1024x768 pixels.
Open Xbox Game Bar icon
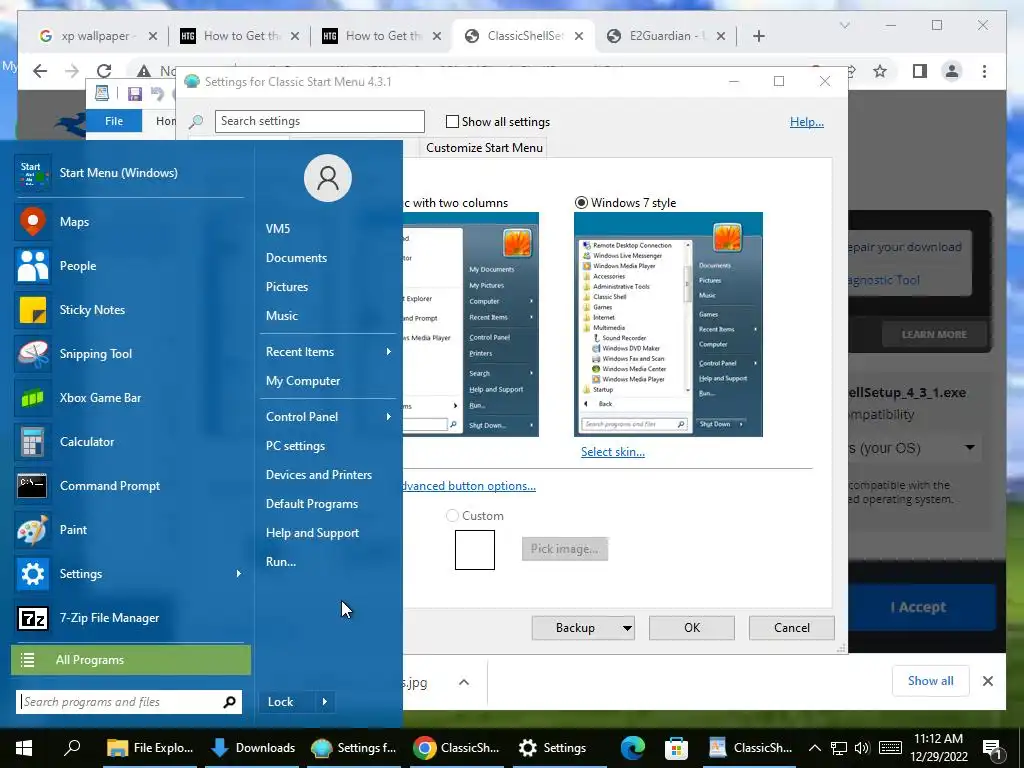pos(32,398)
